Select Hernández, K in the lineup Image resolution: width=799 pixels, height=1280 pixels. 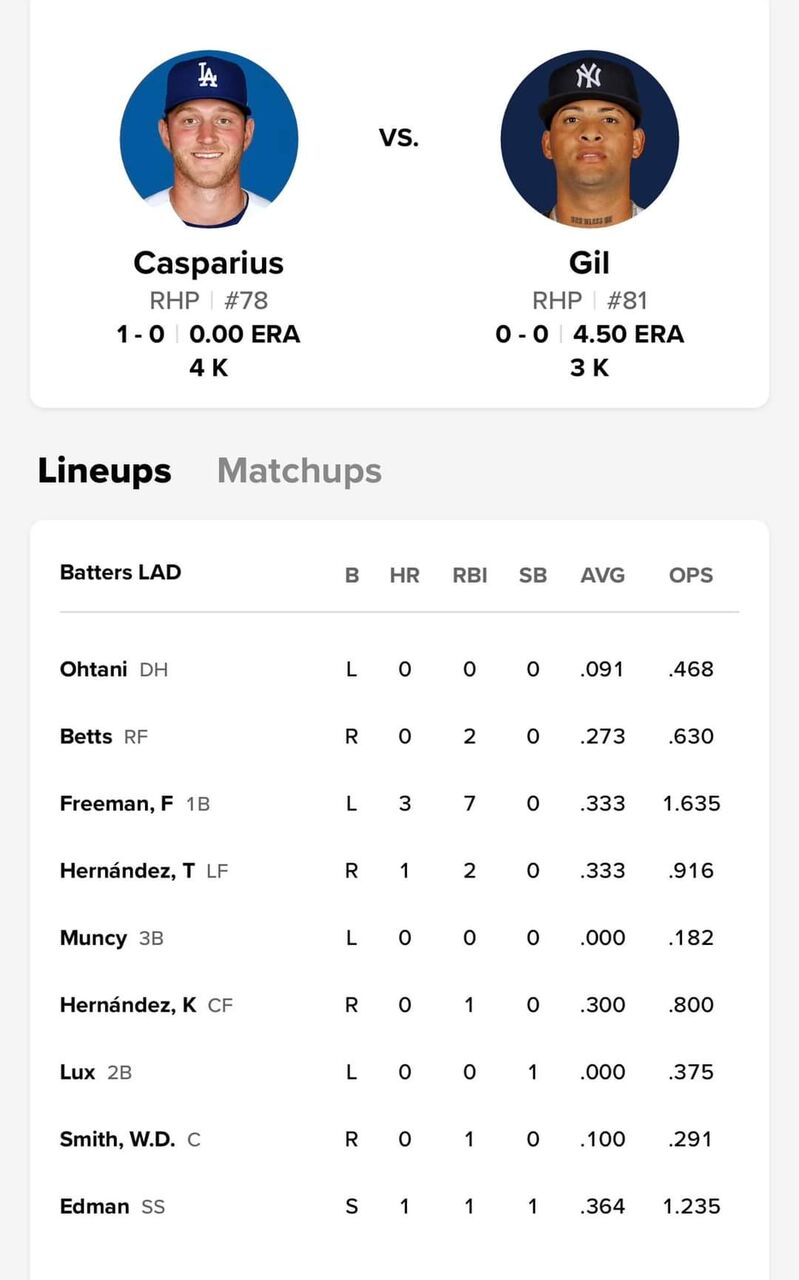click(128, 1005)
